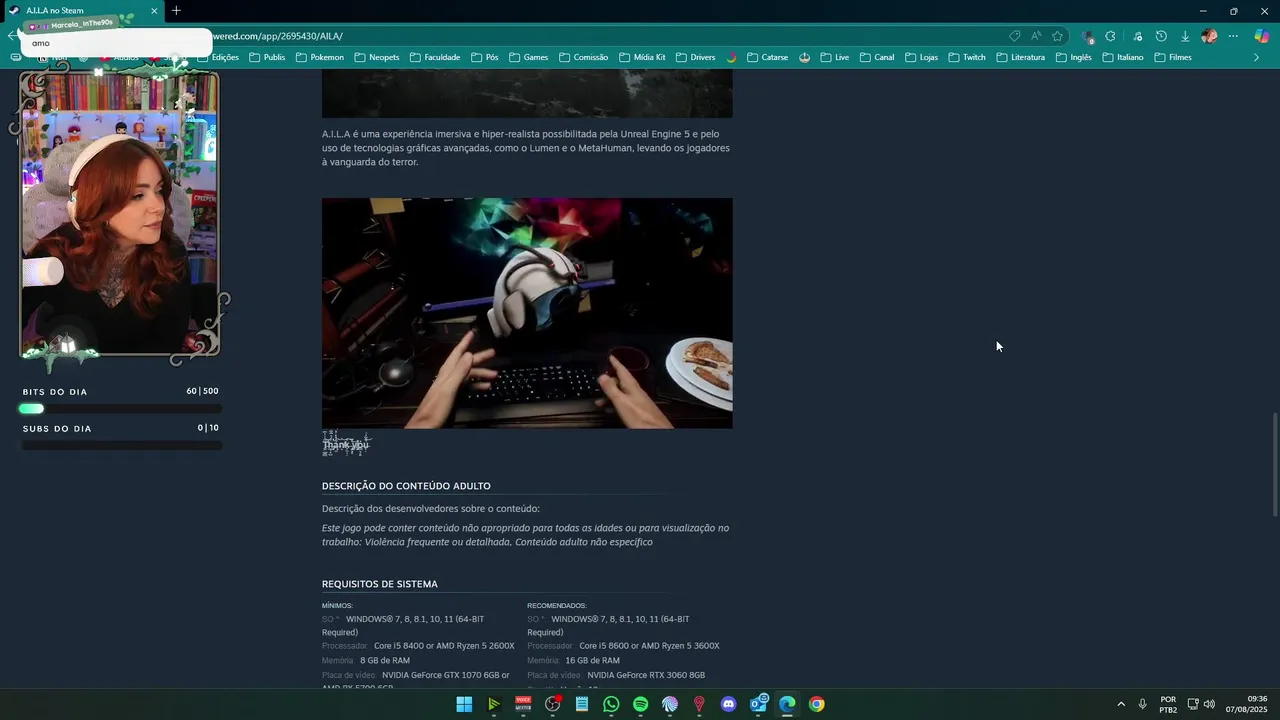
Task: Expand the bookmarks bar overflow chevron
Action: point(1256,57)
